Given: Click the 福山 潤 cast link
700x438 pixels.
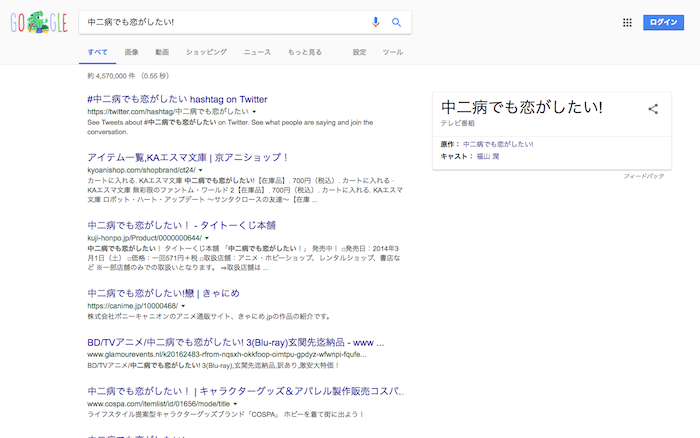Looking at the screenshot, I should 489,156.
